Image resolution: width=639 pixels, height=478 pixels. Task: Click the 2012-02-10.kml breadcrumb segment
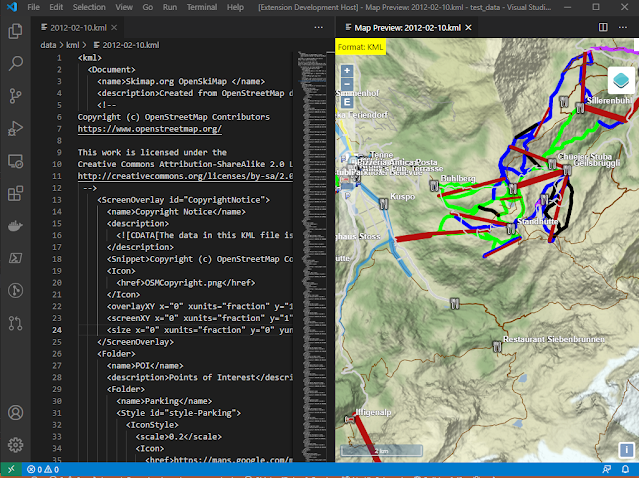point(130,45)
